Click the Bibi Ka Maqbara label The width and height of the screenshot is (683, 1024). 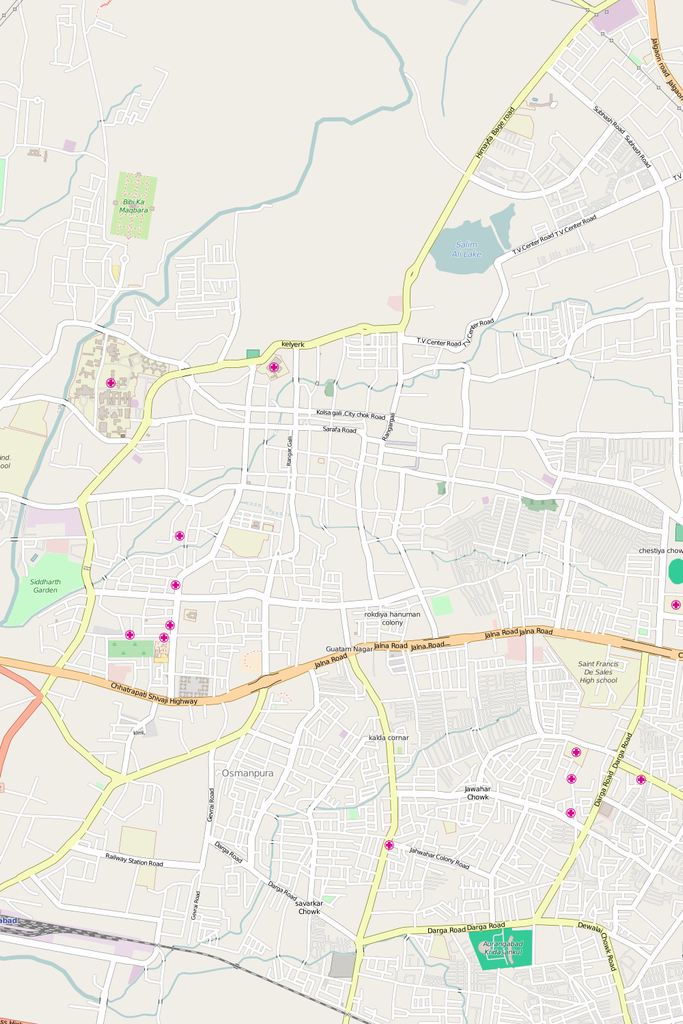click(x=134, y=206)
